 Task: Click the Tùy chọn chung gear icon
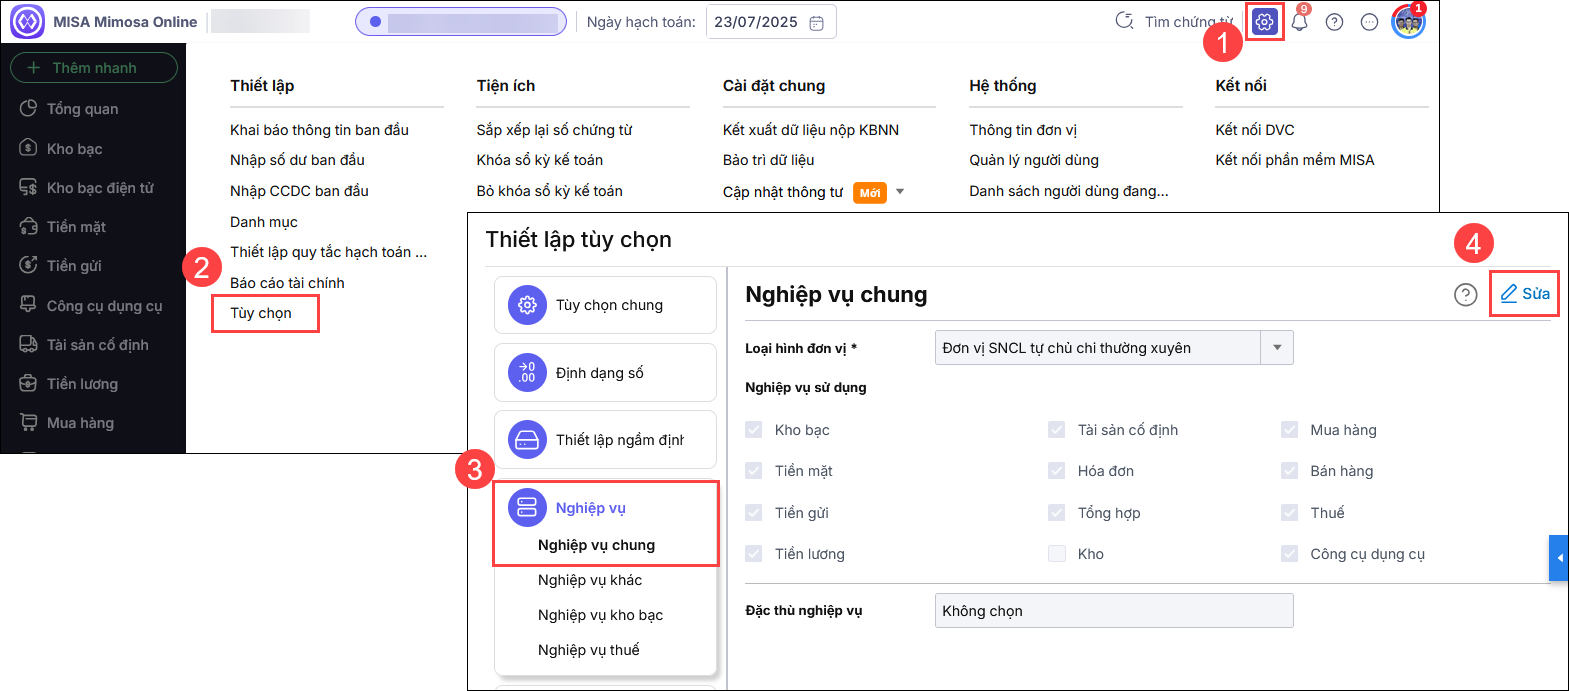click(x=527, y=305)
